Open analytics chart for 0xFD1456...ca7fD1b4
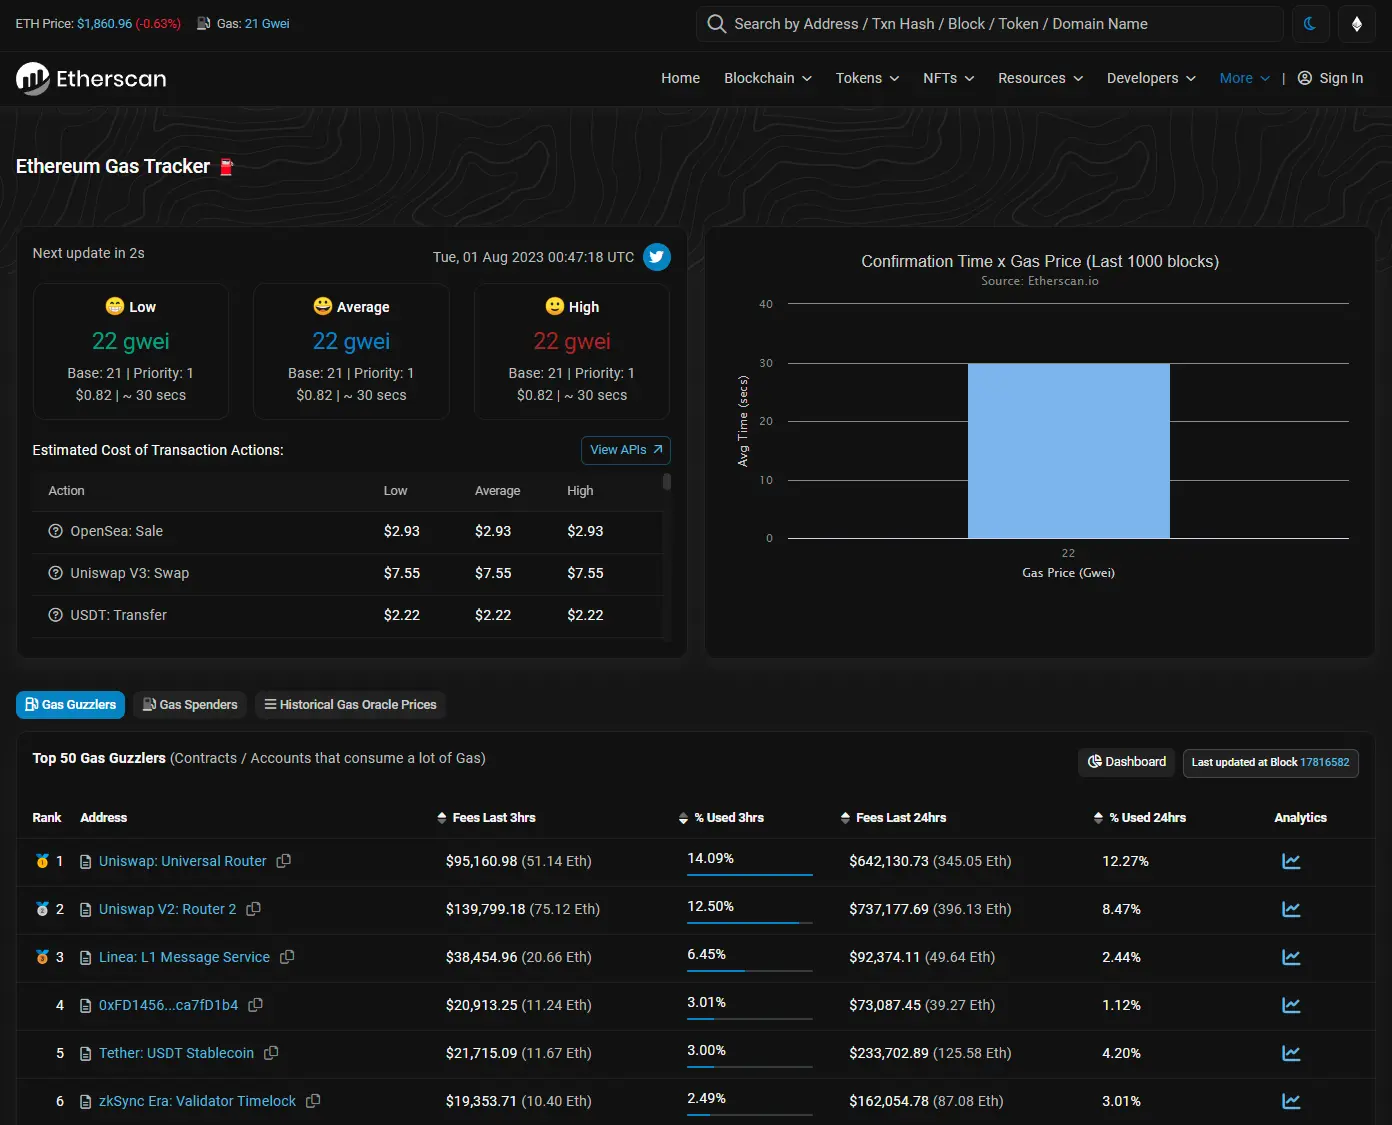Screen dimensions: 1392x1125 [1291, 1005]
